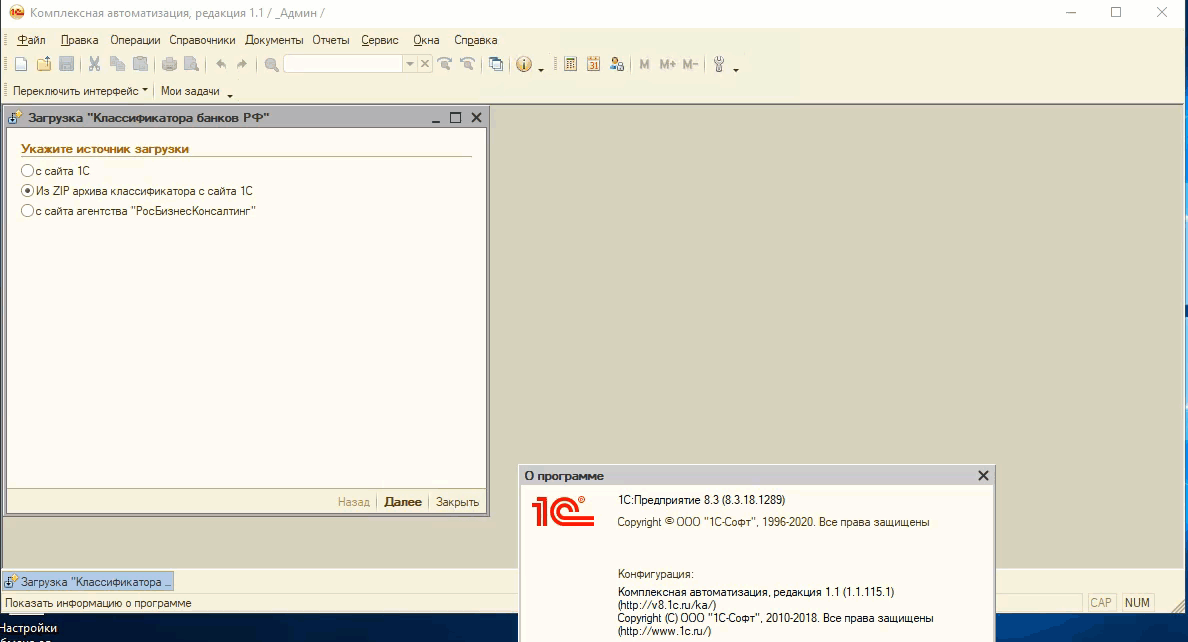Click the Open file folder icon

point(44,64)
